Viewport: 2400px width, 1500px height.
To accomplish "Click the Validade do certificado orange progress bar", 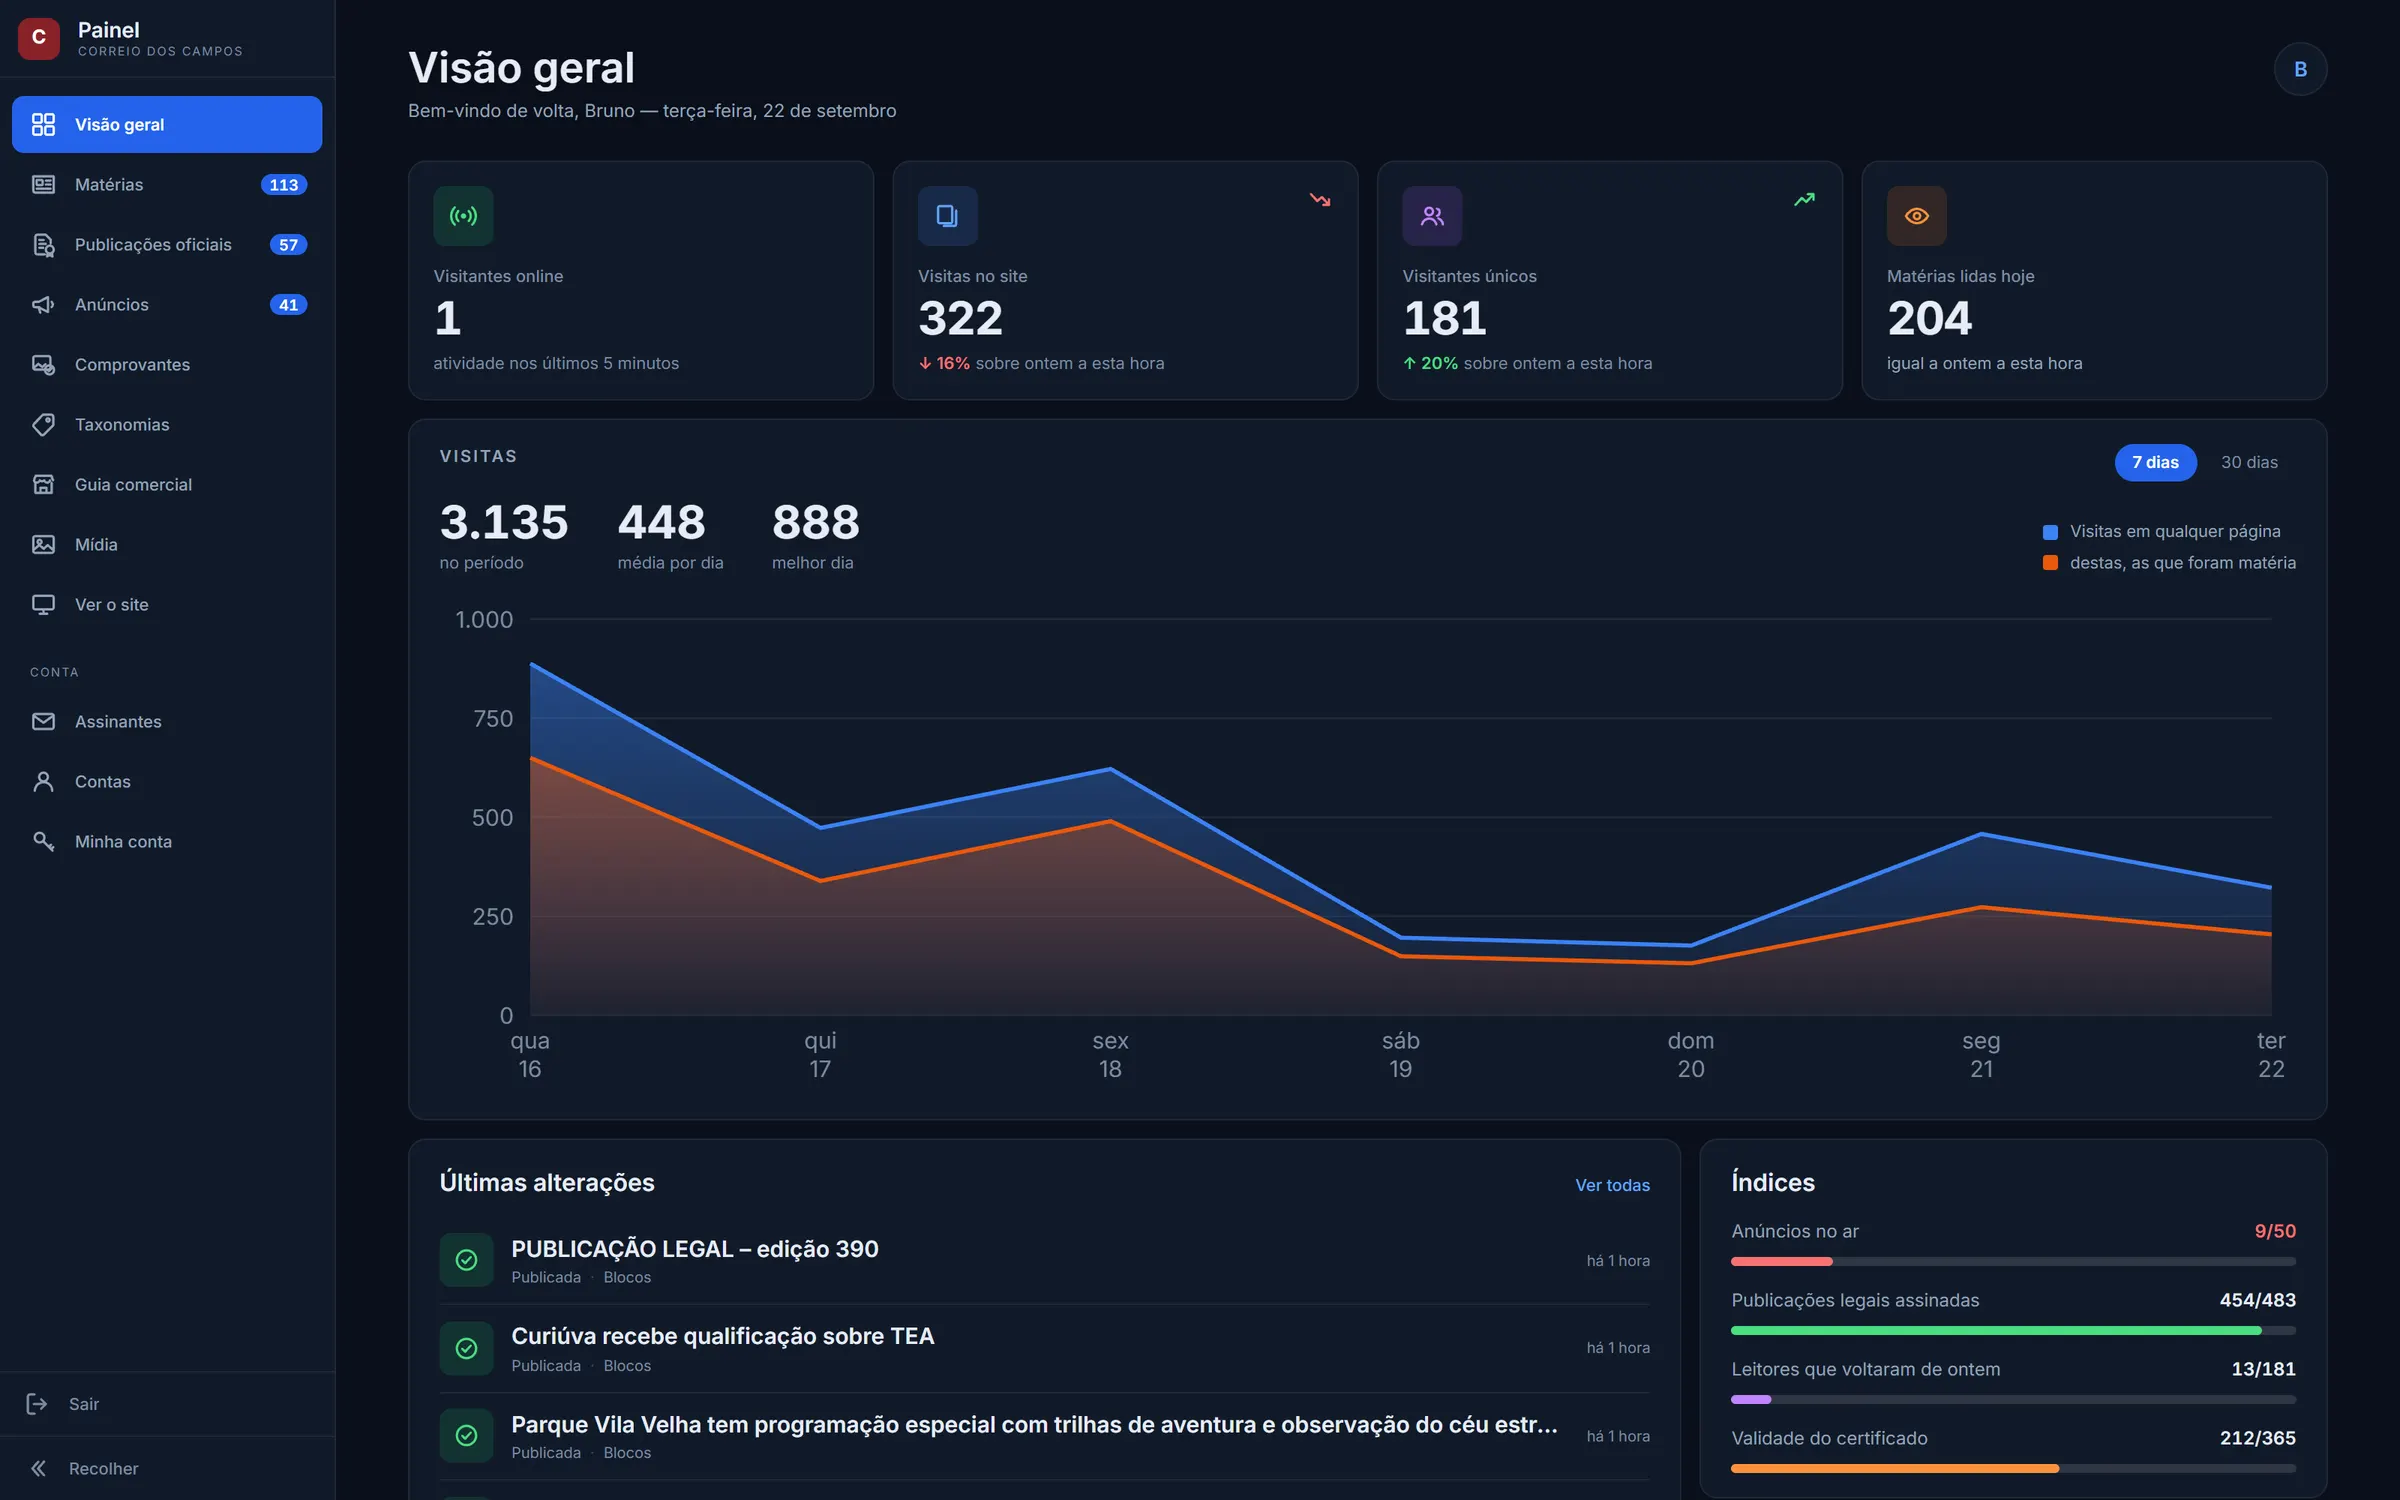I will (2013, 1468).
